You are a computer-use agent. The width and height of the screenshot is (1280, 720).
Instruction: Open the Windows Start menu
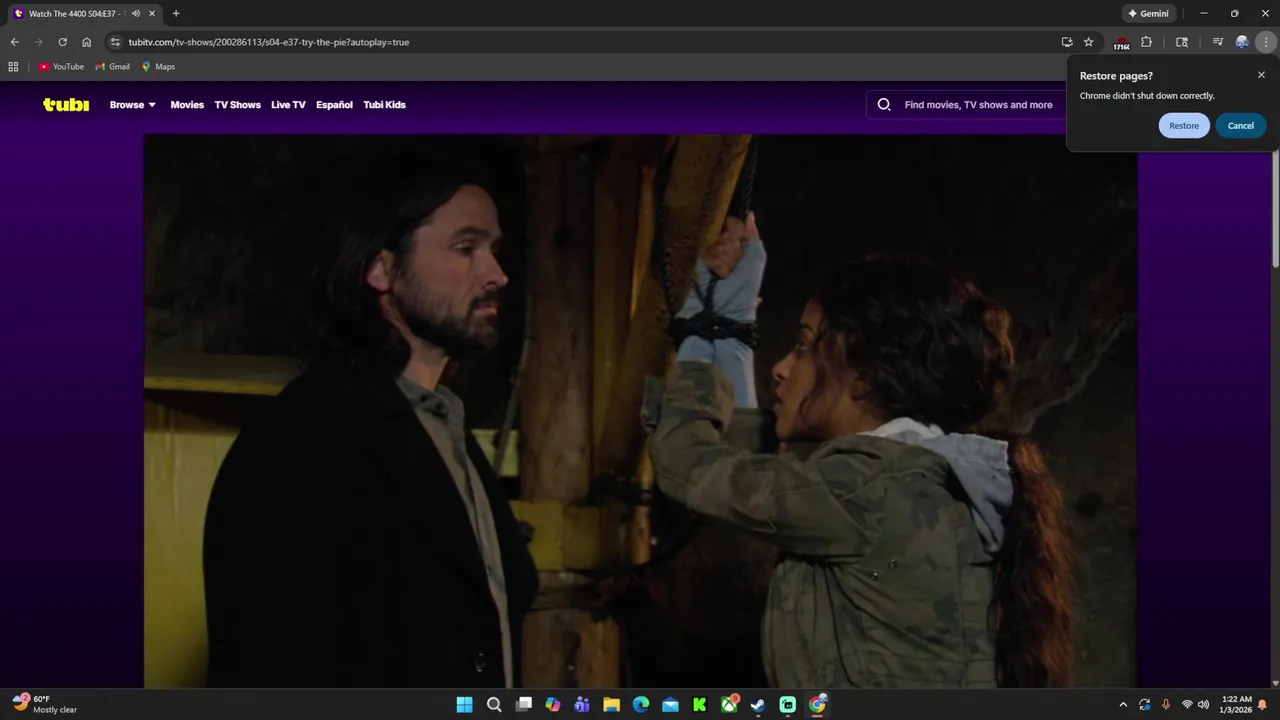[x=465, y=705]
